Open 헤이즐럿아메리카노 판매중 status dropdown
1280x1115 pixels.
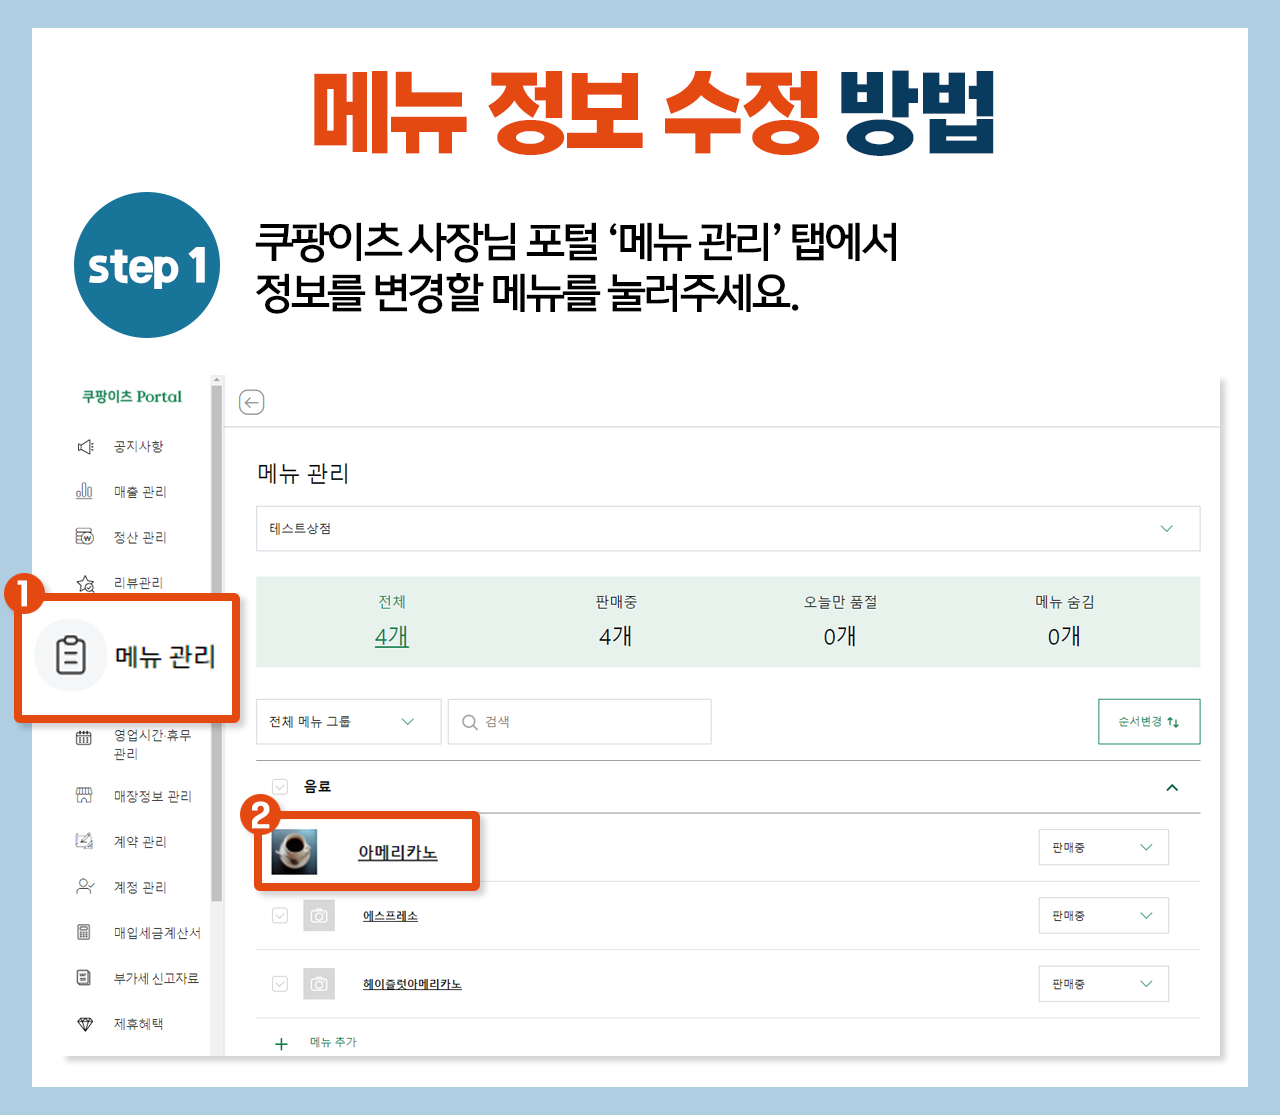click(1104, 984)
